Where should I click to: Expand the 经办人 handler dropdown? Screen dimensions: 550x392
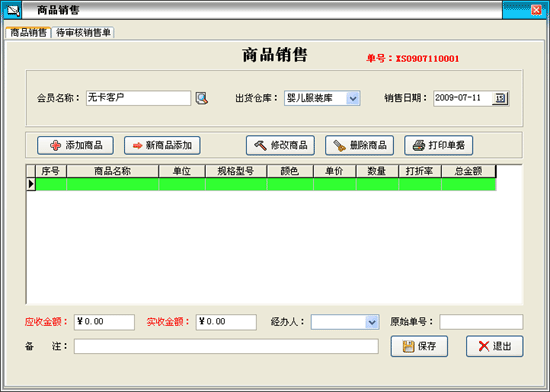(x=372, y=322)
